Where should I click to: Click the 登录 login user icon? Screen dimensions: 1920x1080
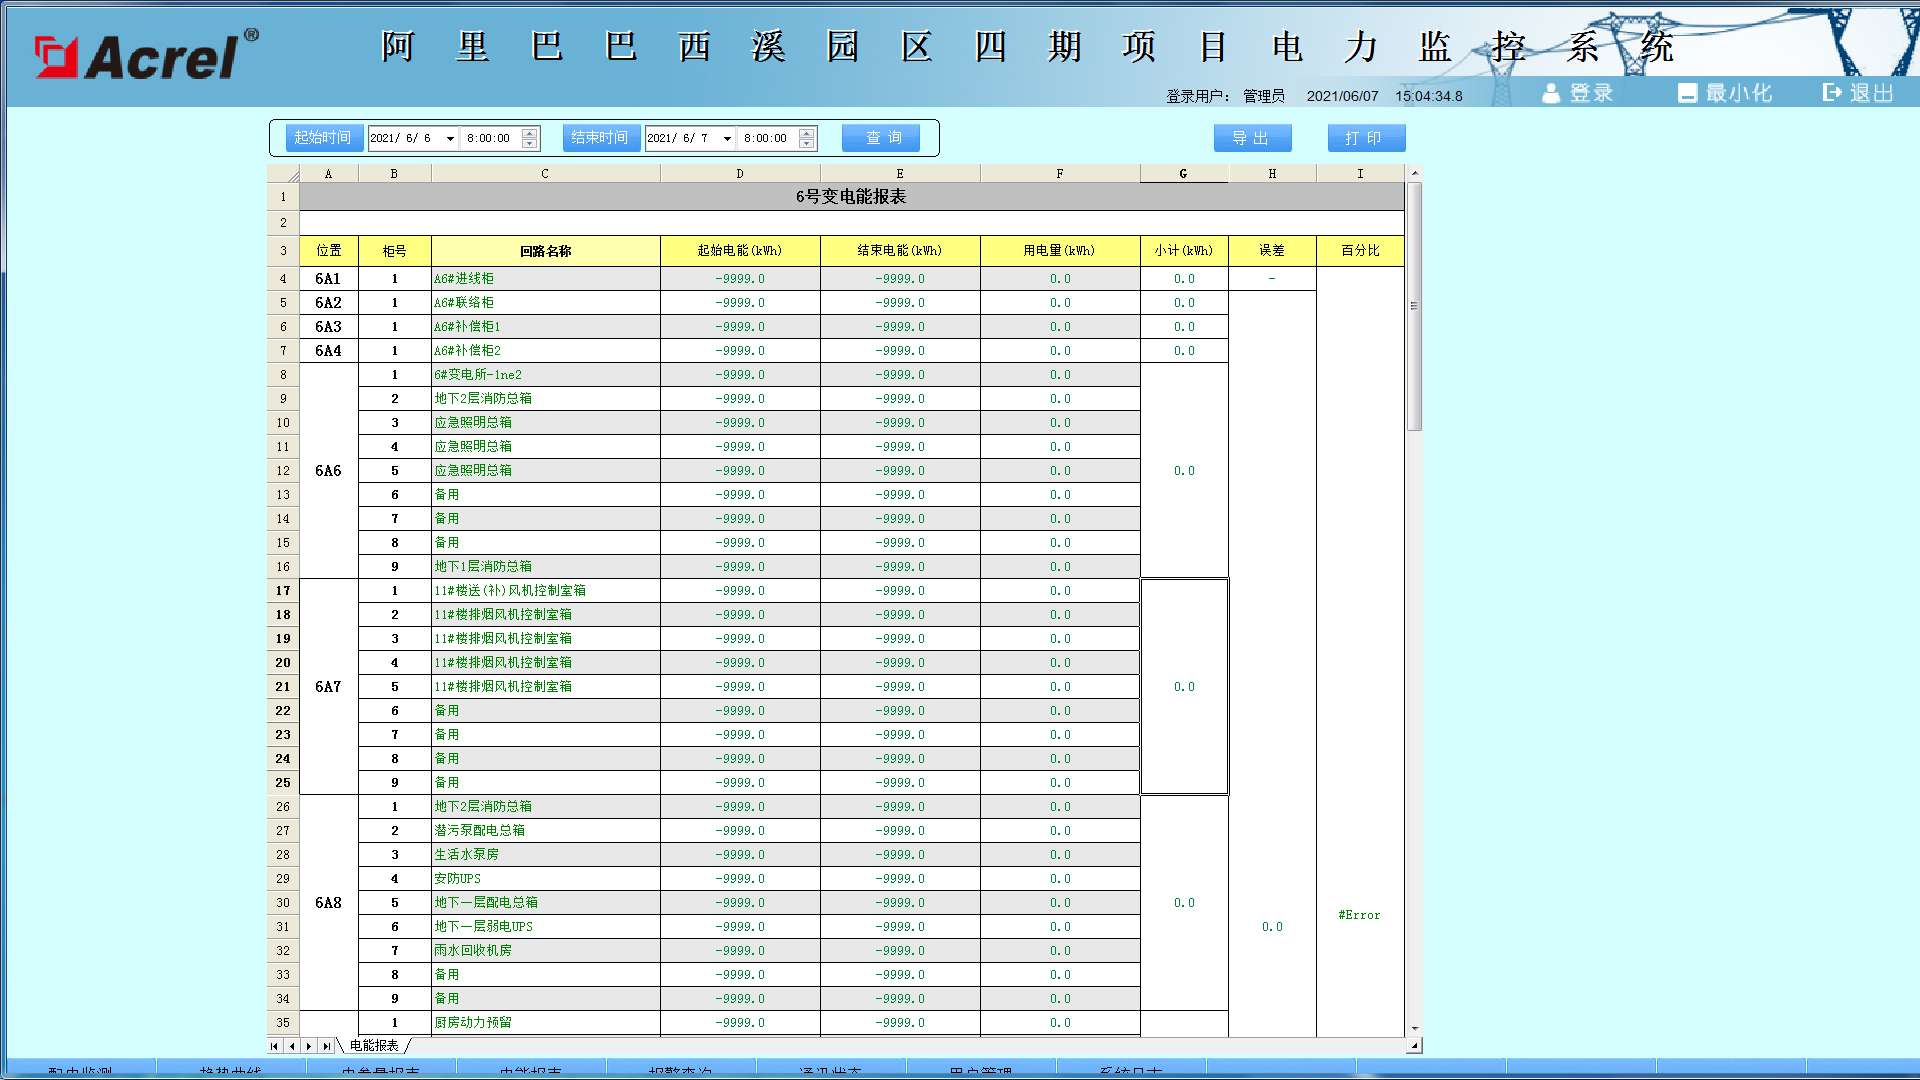click(1551, 93)
